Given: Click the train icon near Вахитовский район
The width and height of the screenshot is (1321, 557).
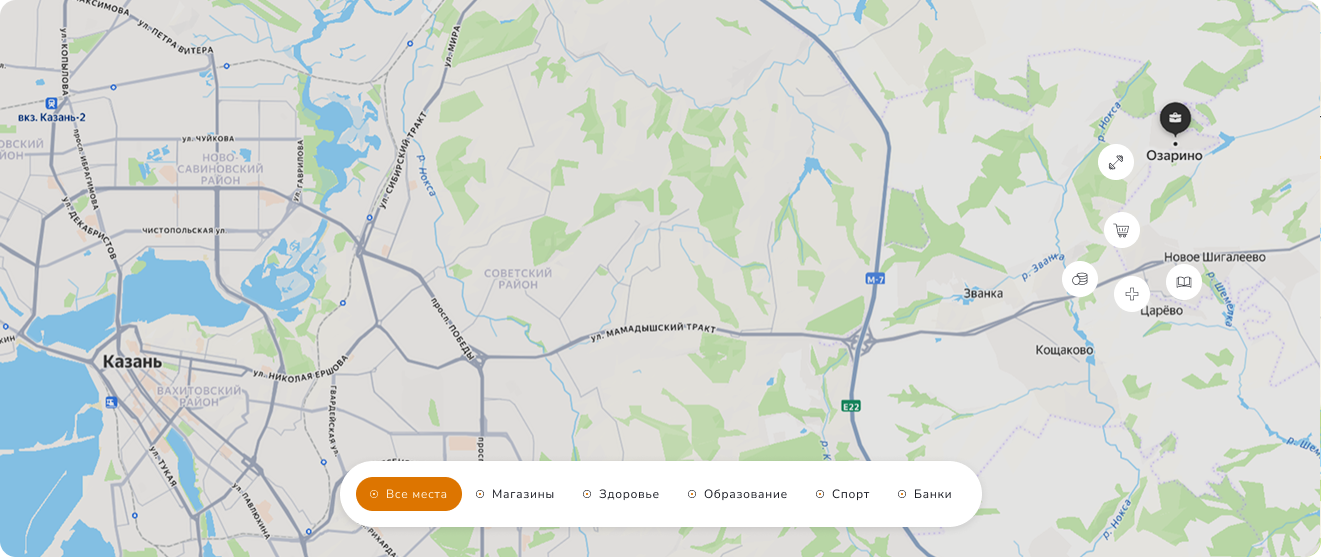Looking at the screenshot, I should [x=111, y=402].
